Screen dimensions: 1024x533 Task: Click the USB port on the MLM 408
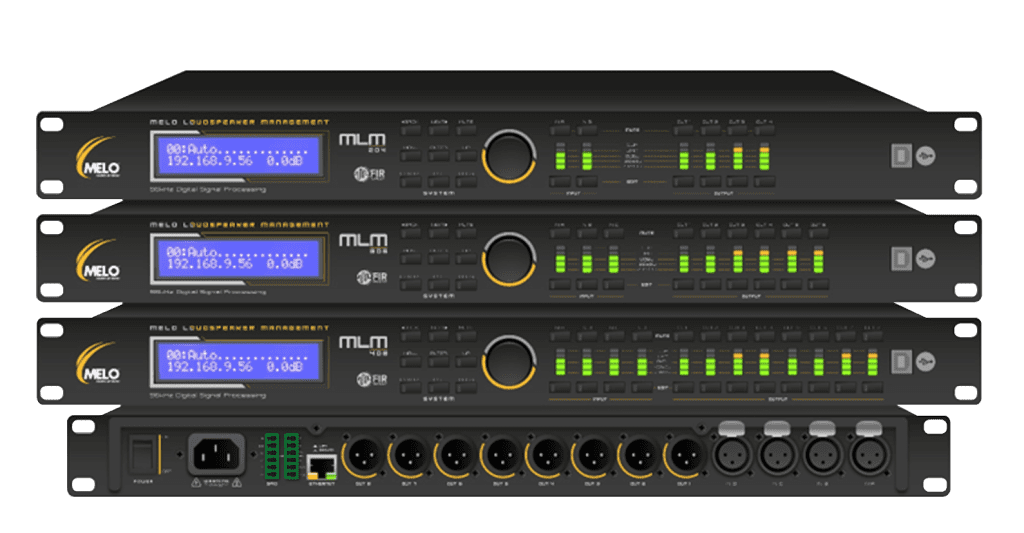[902, 361]
